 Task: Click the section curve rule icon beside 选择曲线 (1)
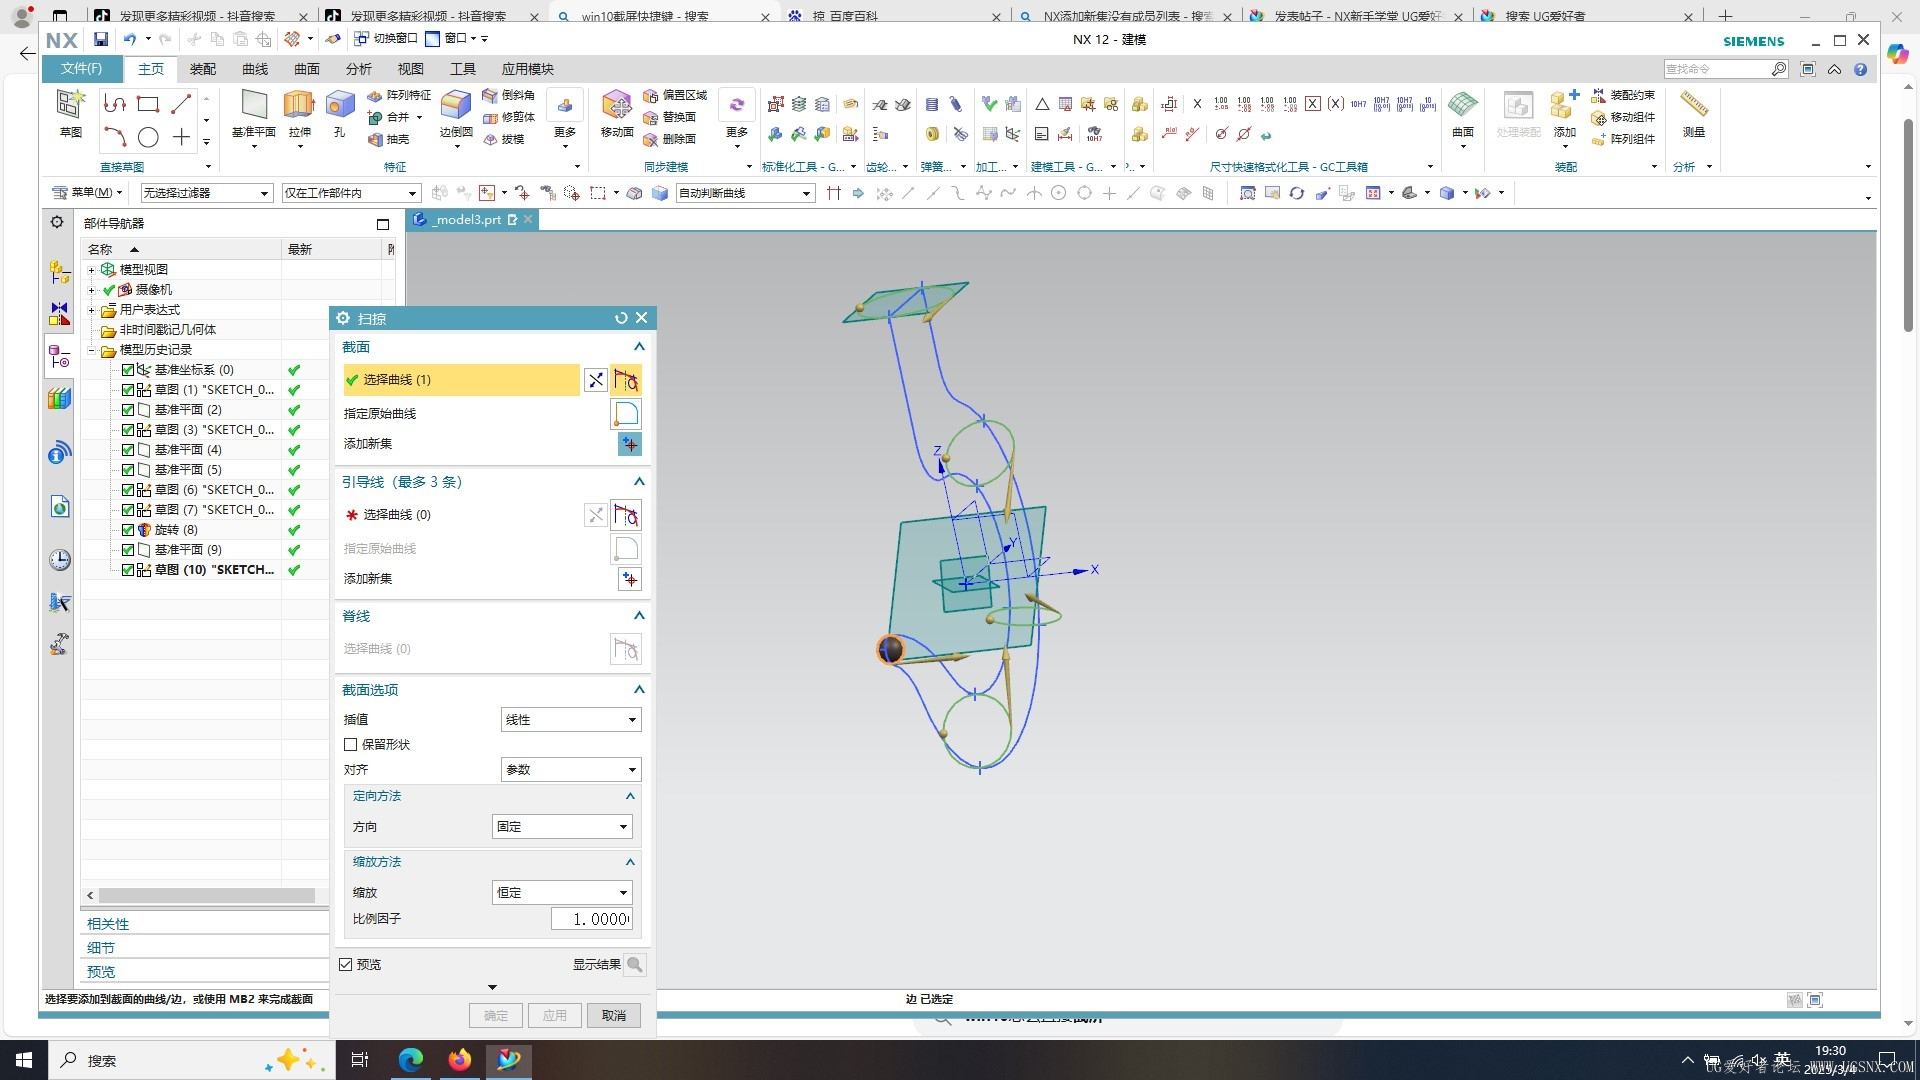626,380
